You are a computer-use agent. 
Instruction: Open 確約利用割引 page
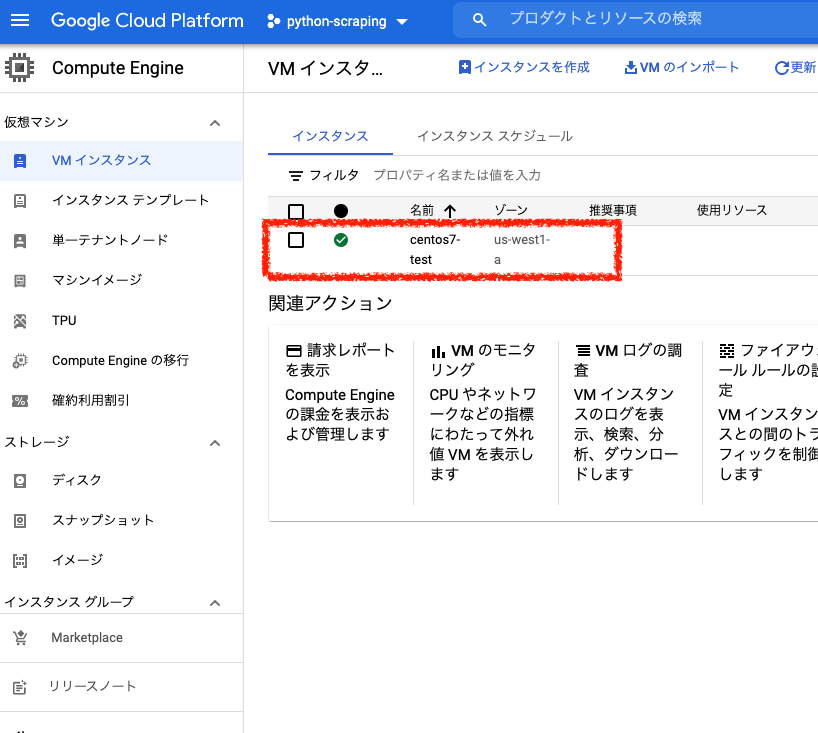[x=90, y=400]
